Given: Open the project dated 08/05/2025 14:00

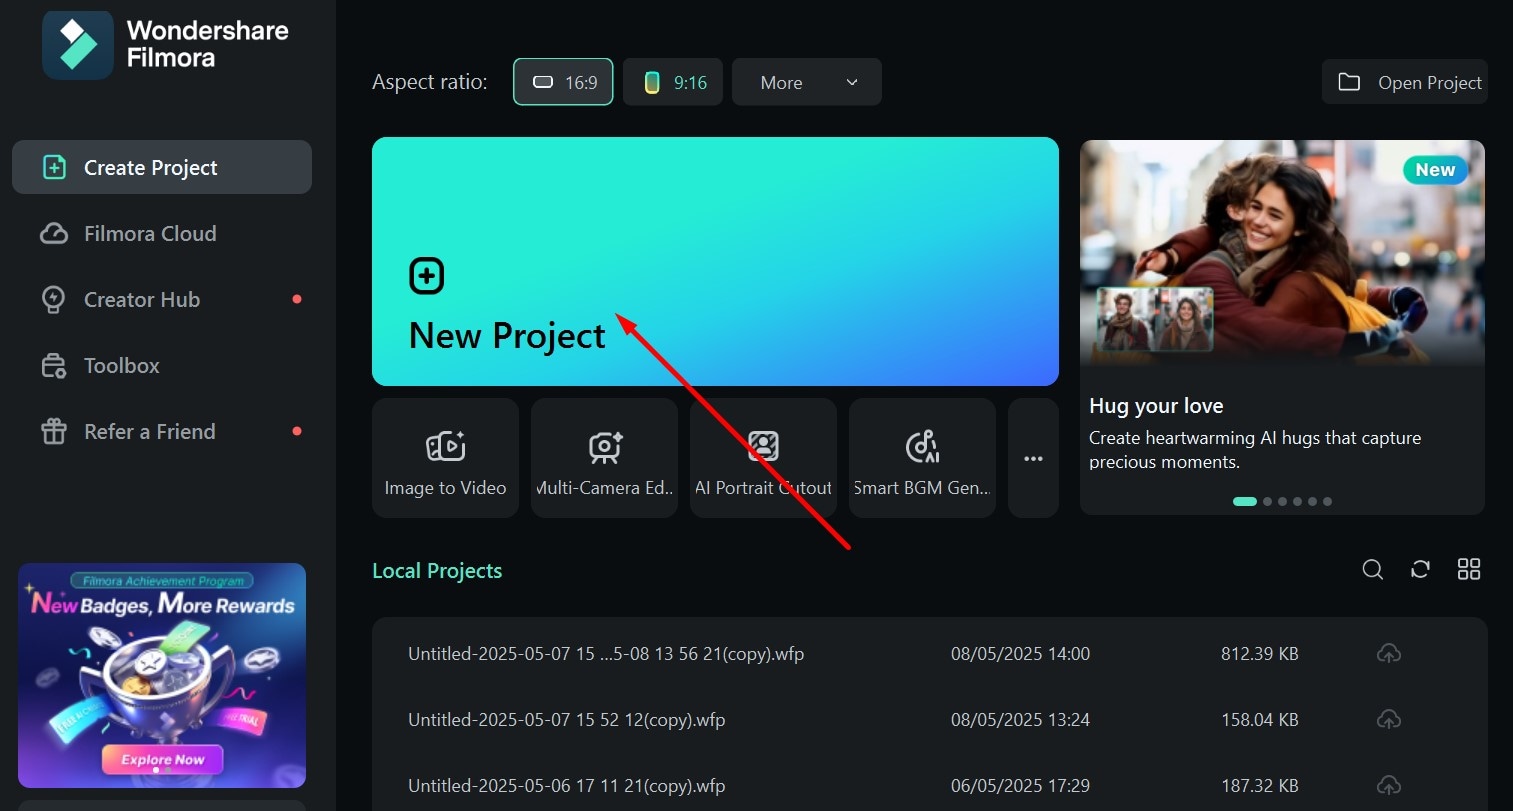Looking at the screenshot, I should coord(930,654).
